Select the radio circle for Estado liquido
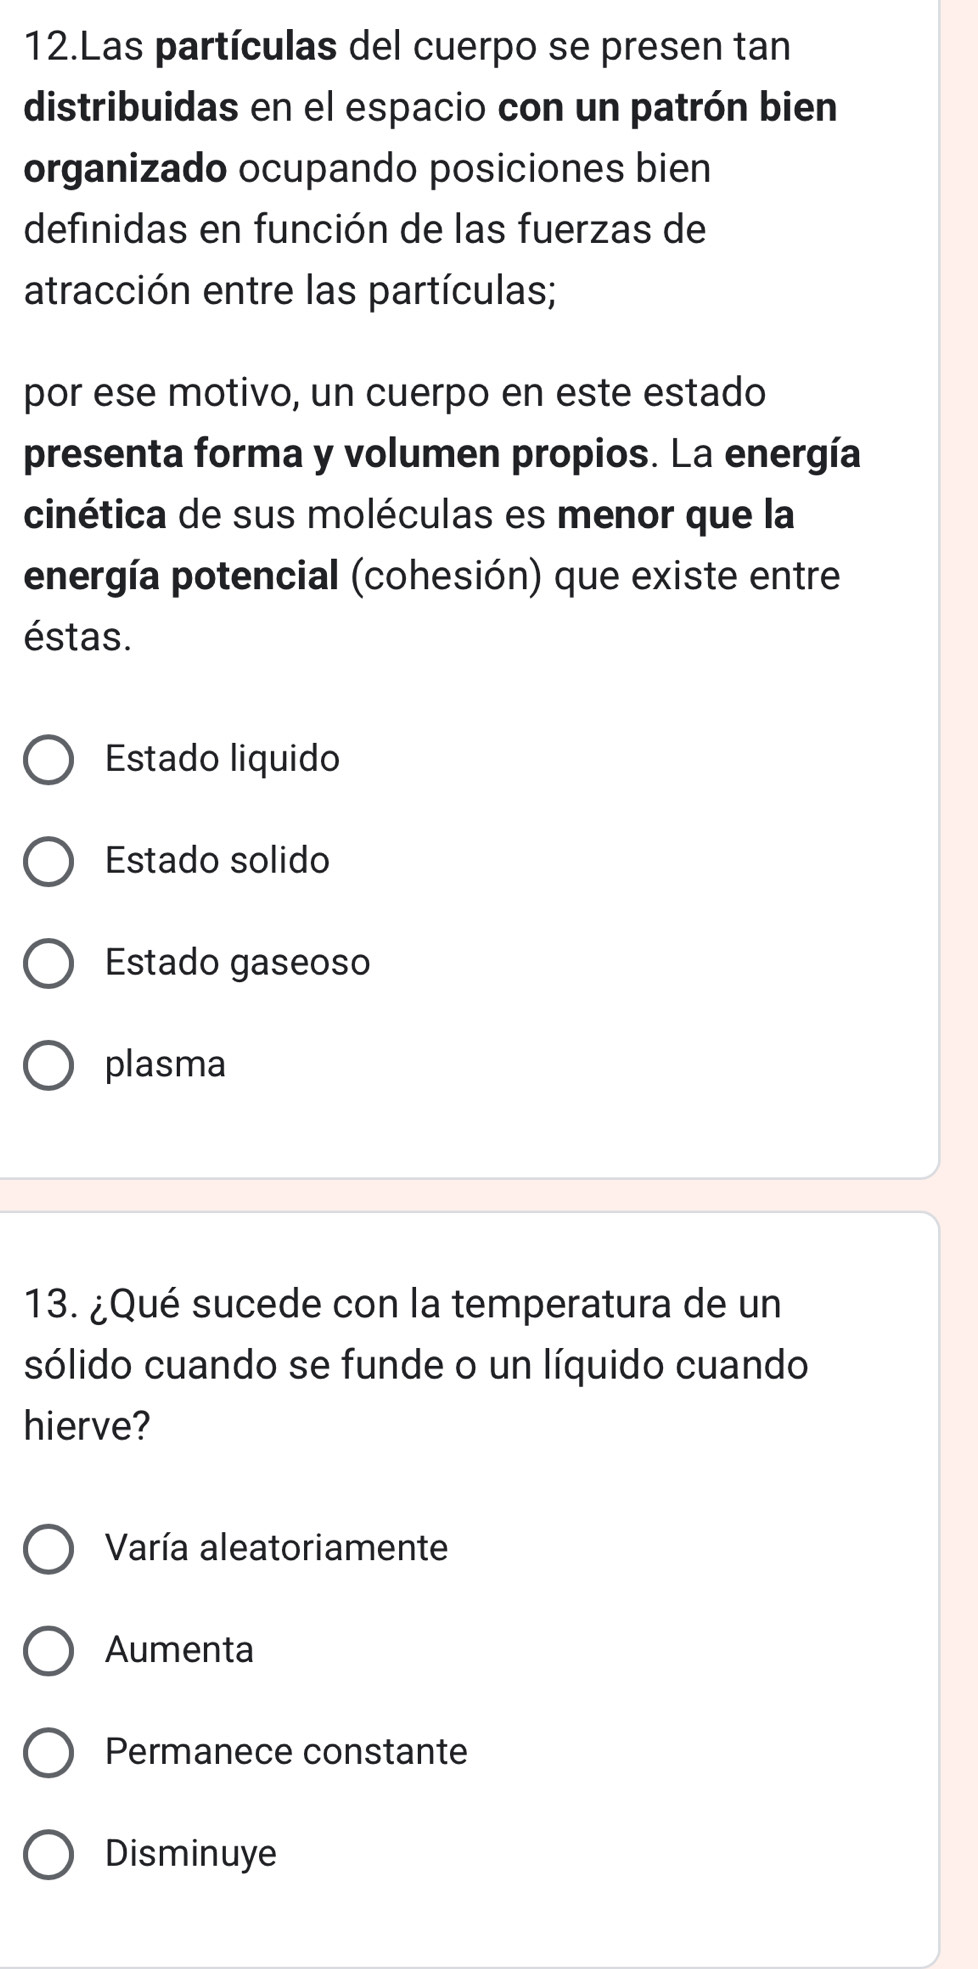Image resolution: width=978 pixels, height=1969 pixels. 48,761
